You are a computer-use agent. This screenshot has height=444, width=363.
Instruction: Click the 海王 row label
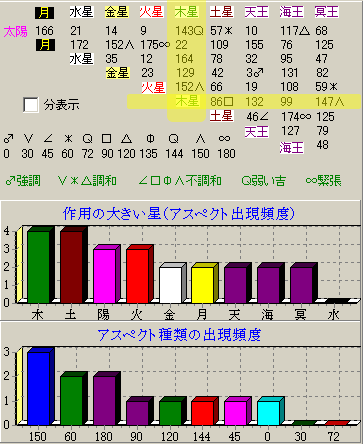coord(291,147)
